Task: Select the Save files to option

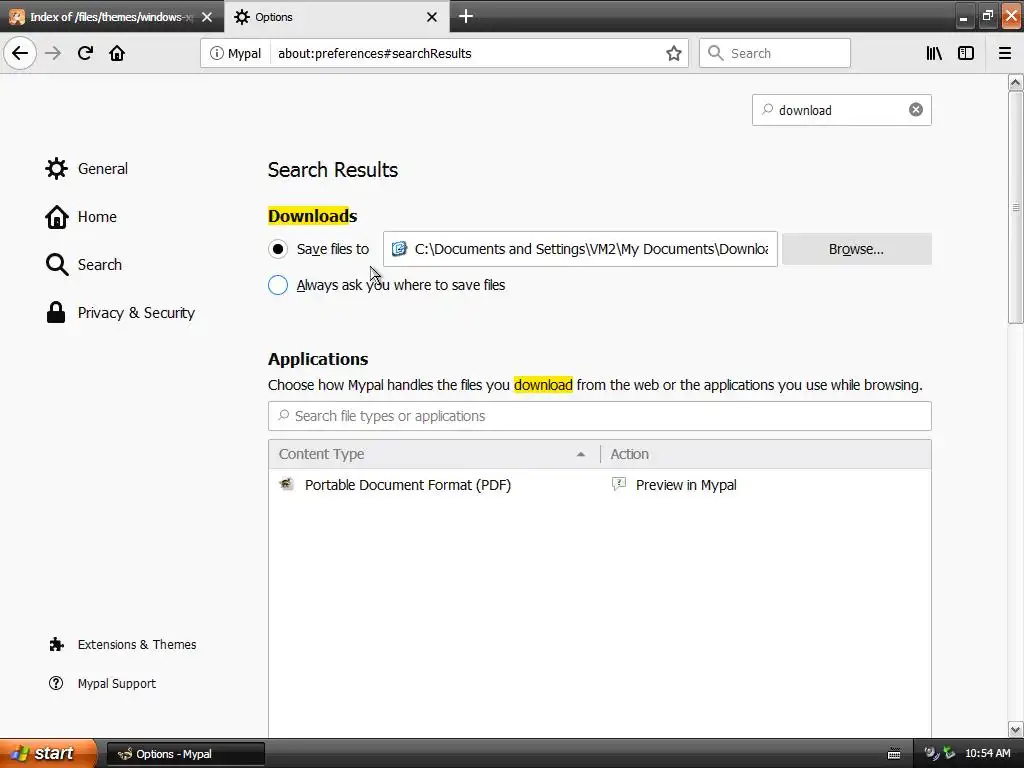Action: [278, 249]
